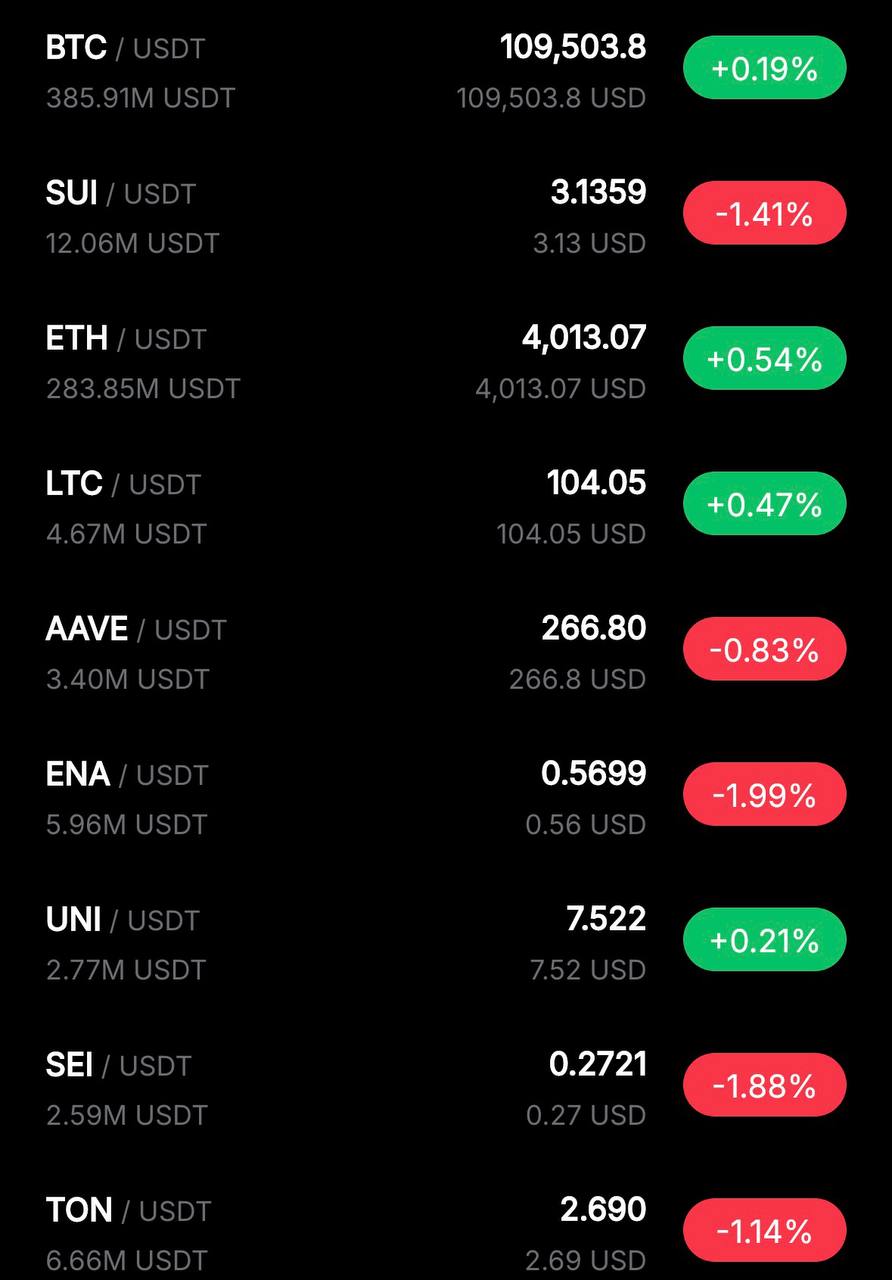892x1280 pixels.
Task: Tap the -1.14% TON change badge
Action: point(765,1230)
